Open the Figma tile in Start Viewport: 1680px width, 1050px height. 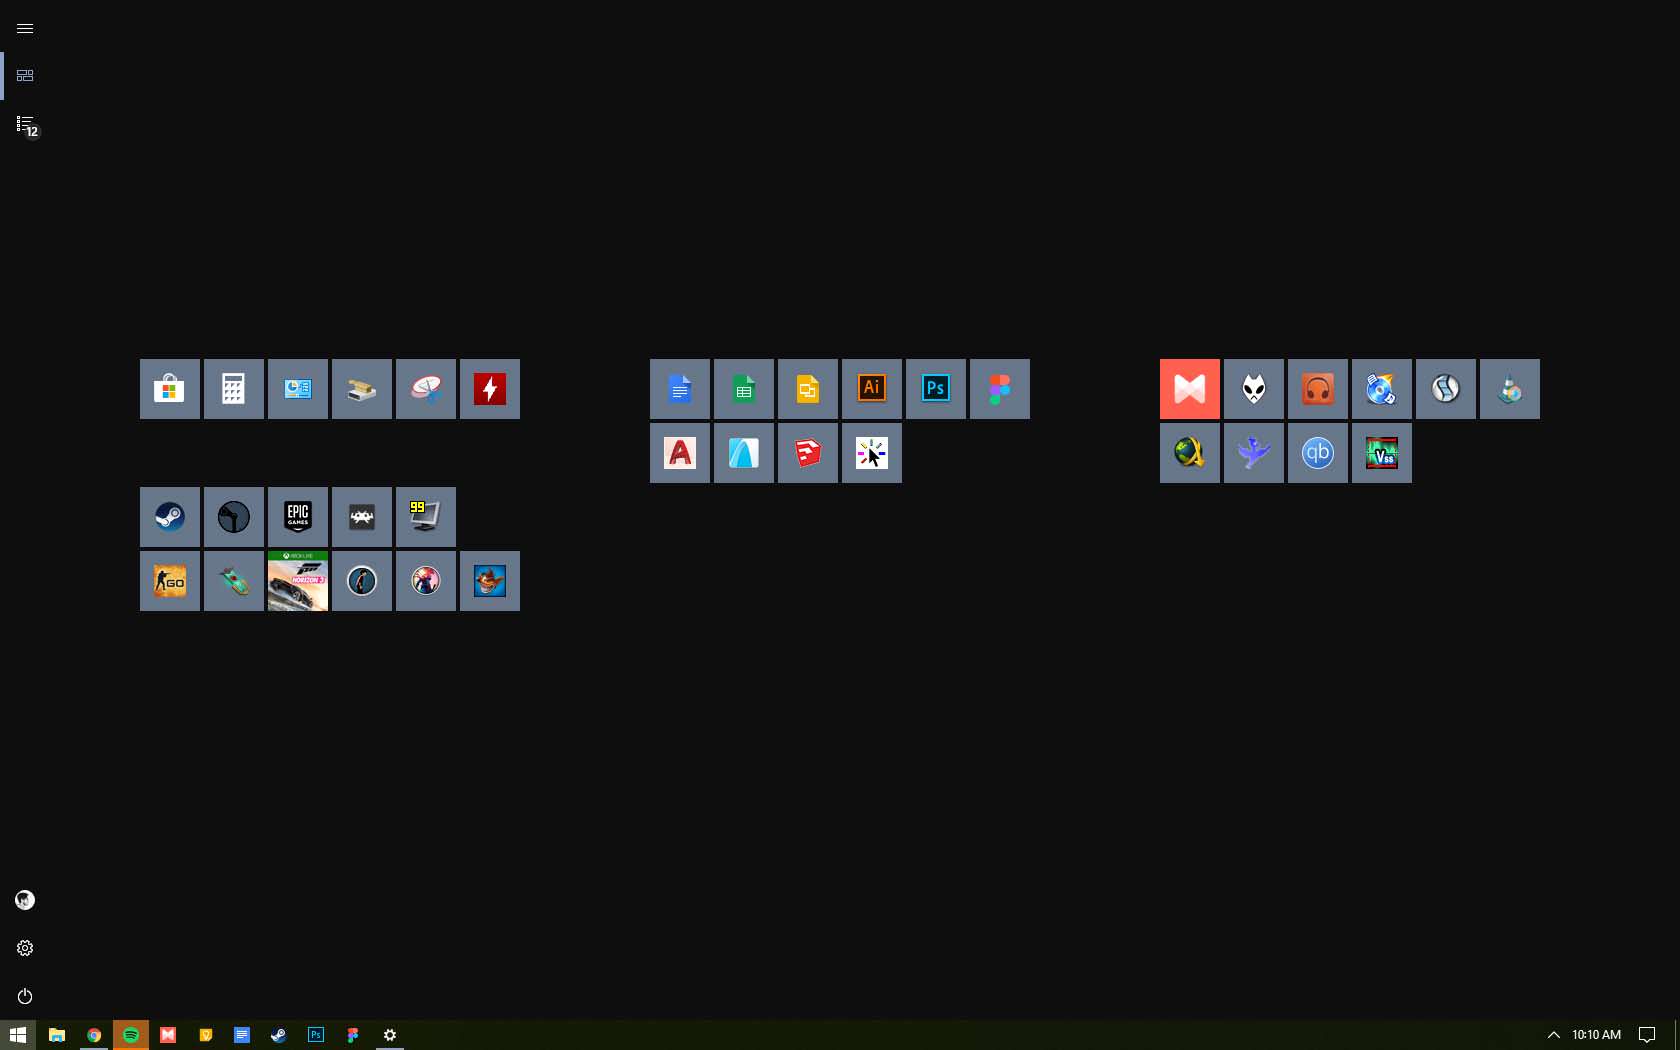click(x=1000, y=389)
